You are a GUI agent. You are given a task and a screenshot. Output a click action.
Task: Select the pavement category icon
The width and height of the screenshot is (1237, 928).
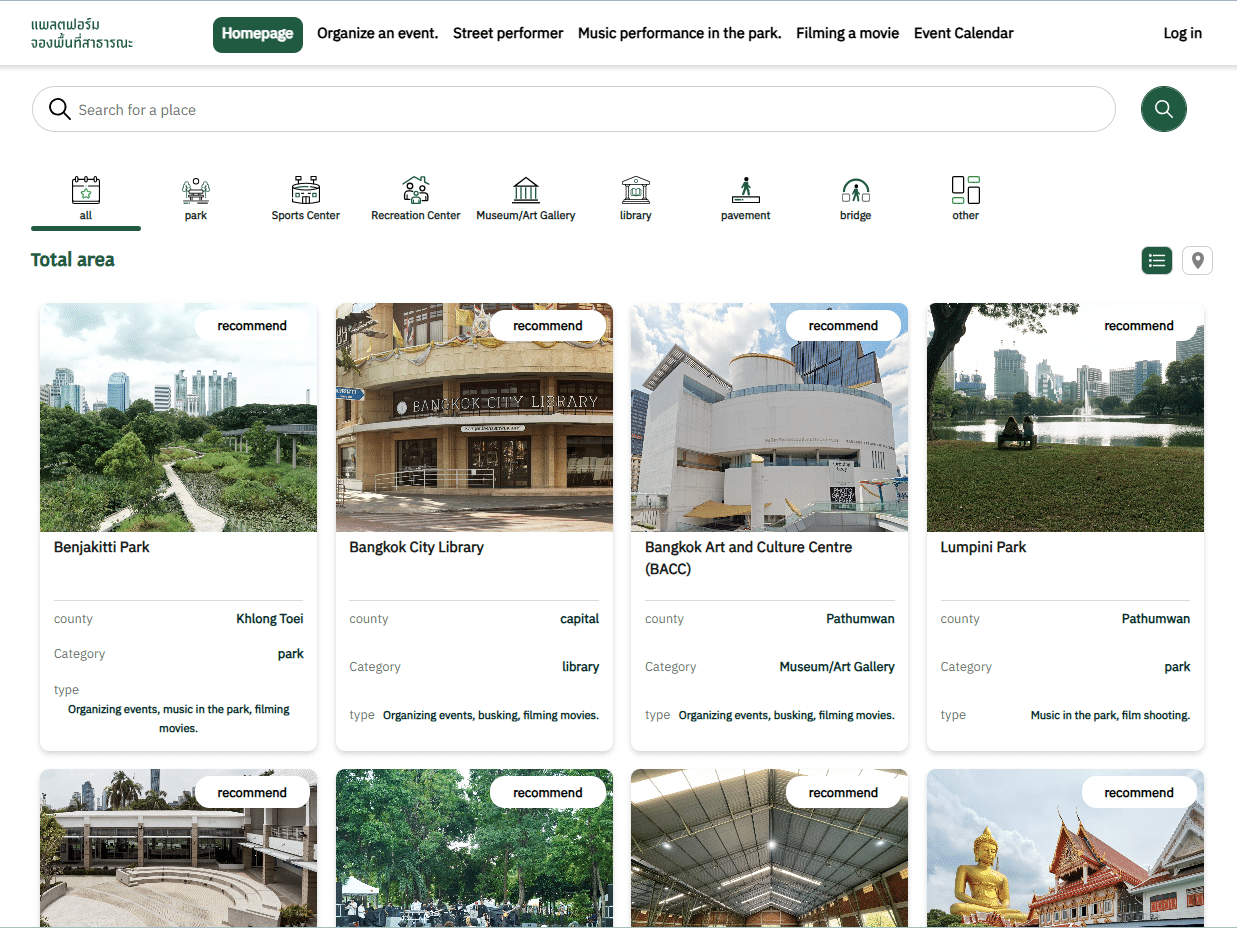(746, 190)
